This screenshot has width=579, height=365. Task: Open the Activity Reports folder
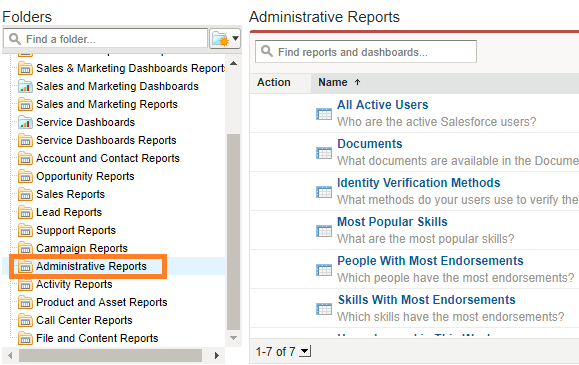tap(74, 284)
